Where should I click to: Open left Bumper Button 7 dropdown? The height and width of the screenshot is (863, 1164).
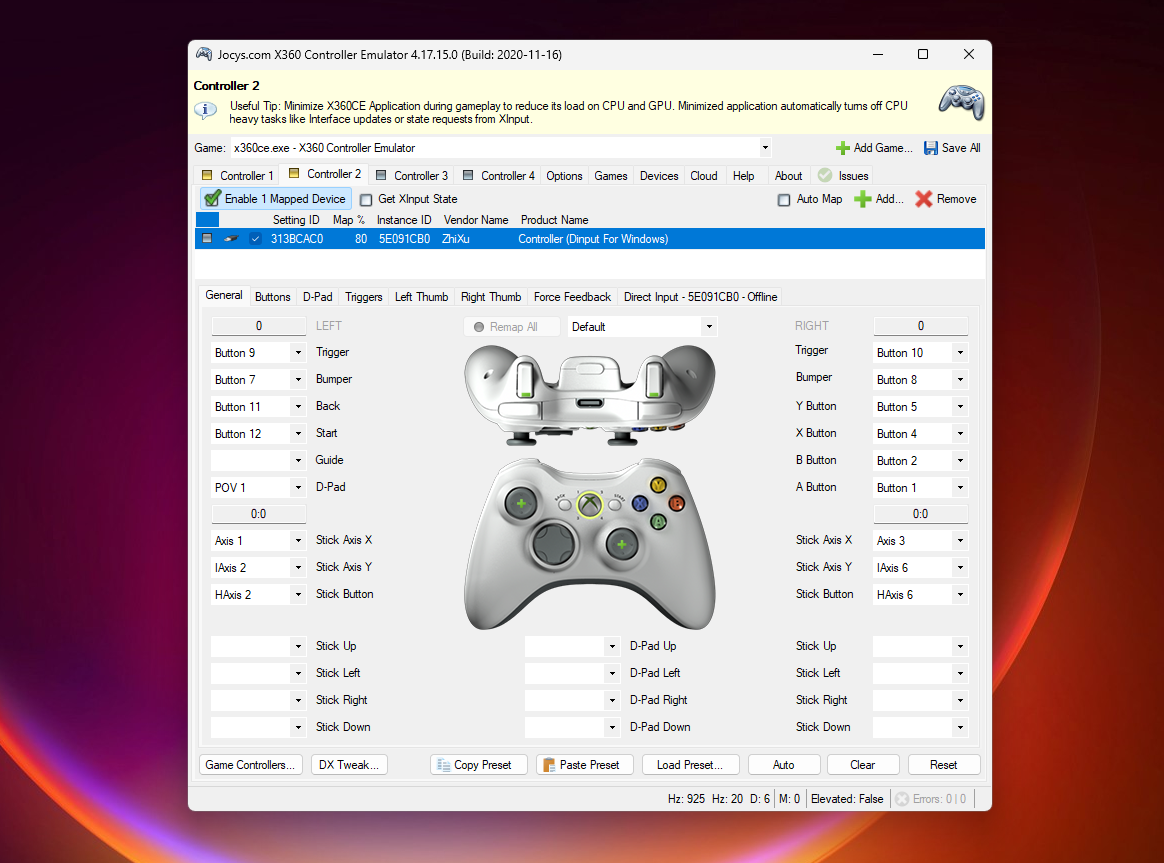tap(298, 379)
